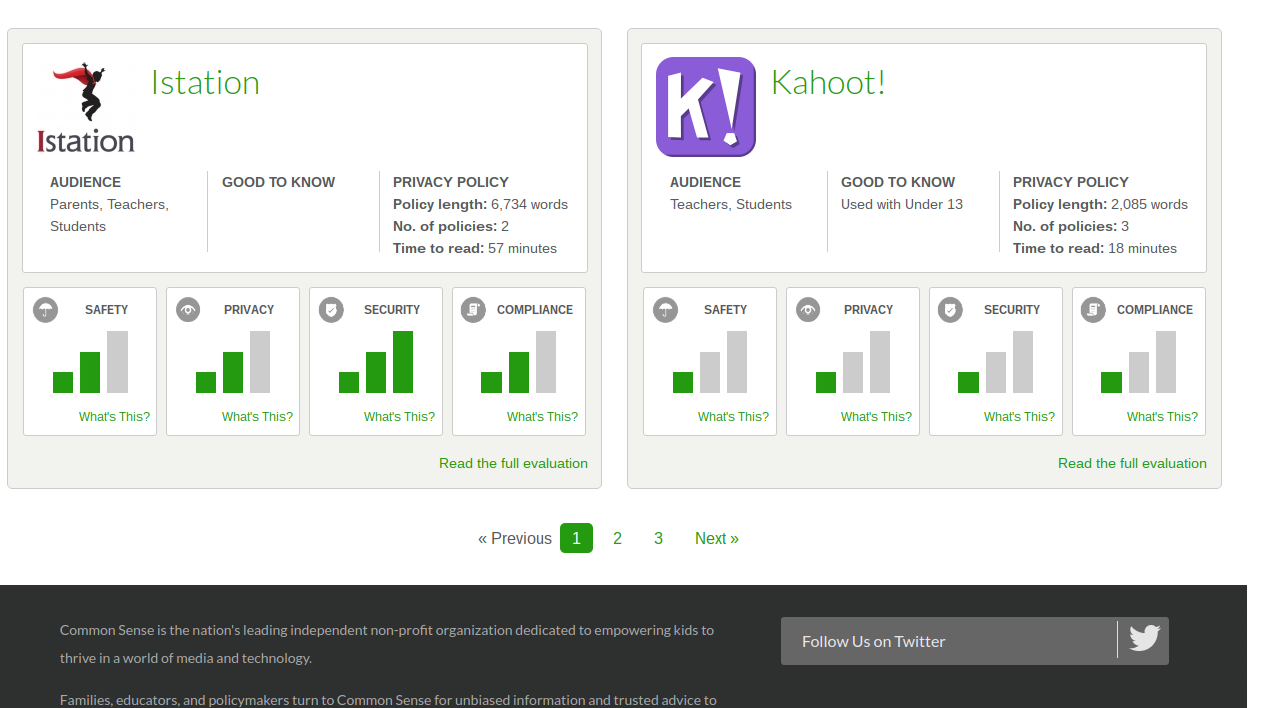
Task: Click Istation Privacy rating bar chart
Action: pos(233,362)
